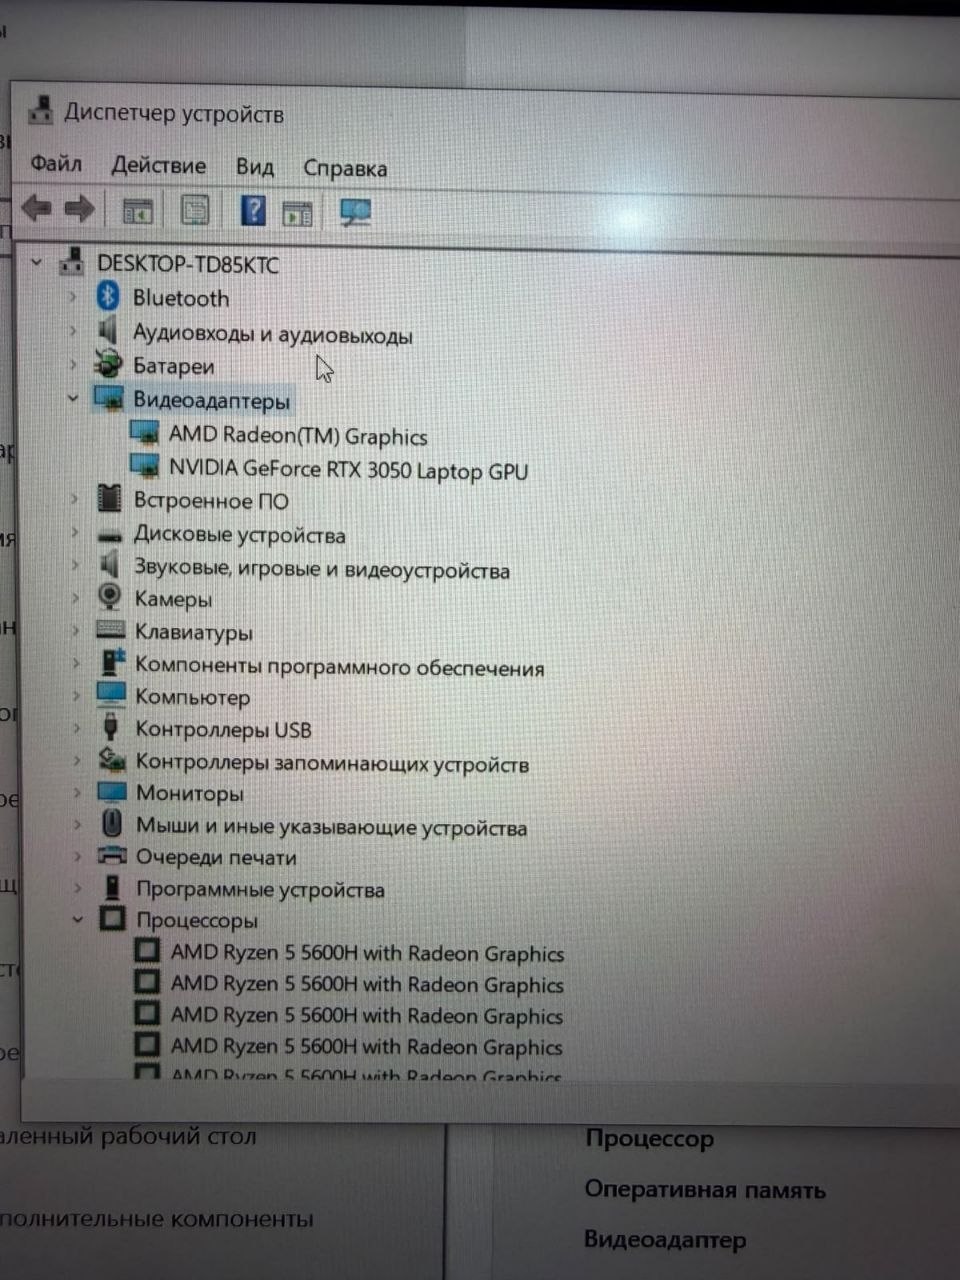Click Видеоадаптер label in background window
Viewport: 960px width, 1280px height.
coord(665,1240)
